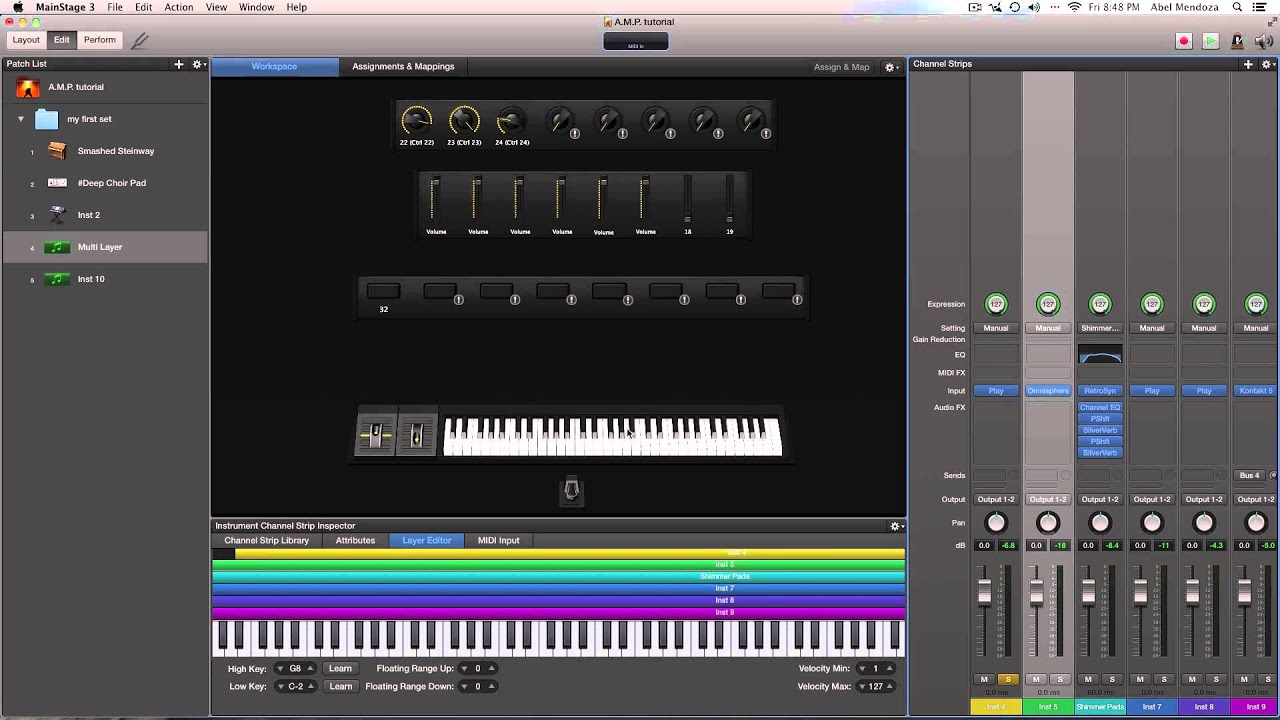Open the Omnisphere input slot
This screenshot has height=720, width=1280.
point(1048,391)
